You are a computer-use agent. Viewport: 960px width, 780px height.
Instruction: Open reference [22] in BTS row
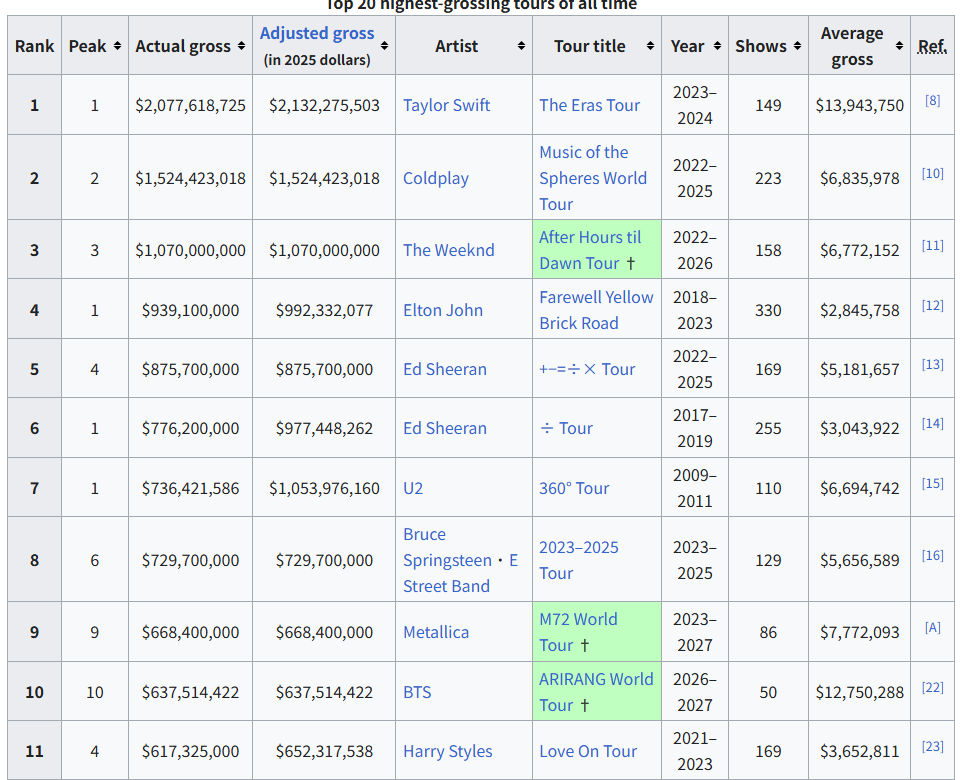[x=932, y=688]
